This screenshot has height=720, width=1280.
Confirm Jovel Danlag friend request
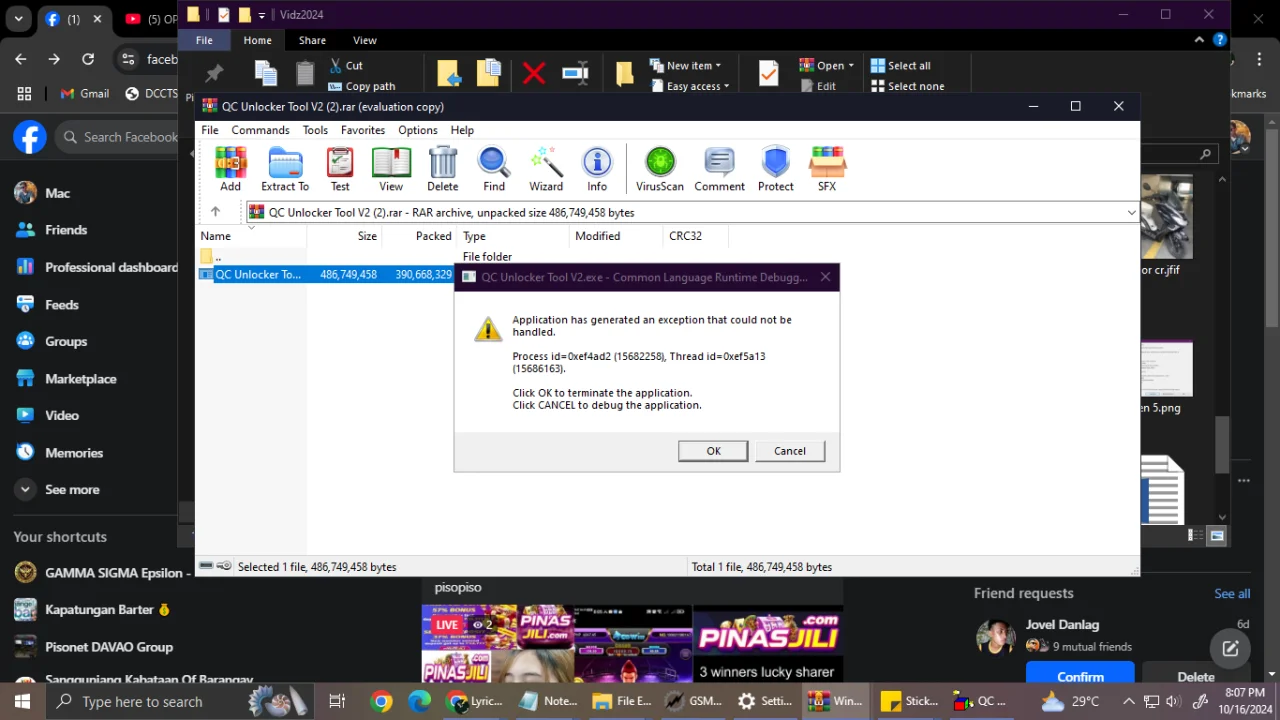(1080, 676)
